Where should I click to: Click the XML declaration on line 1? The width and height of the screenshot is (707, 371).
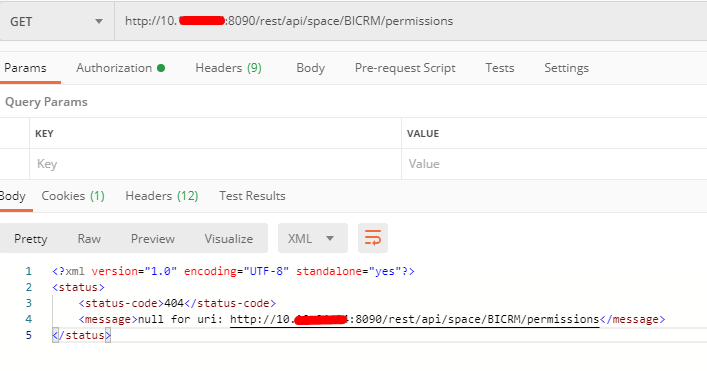coord(233,271)
